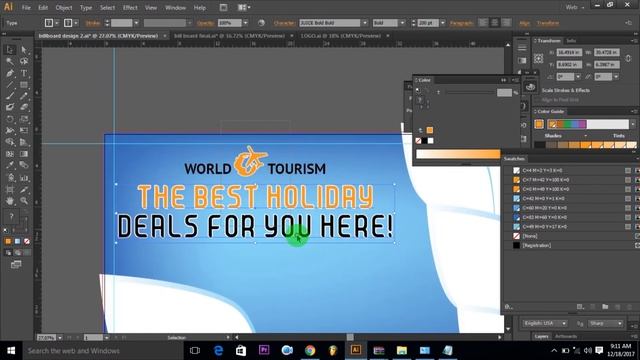Open the File menu
Image resolution: width=640 pixels, height=360 pixels.
26,7
